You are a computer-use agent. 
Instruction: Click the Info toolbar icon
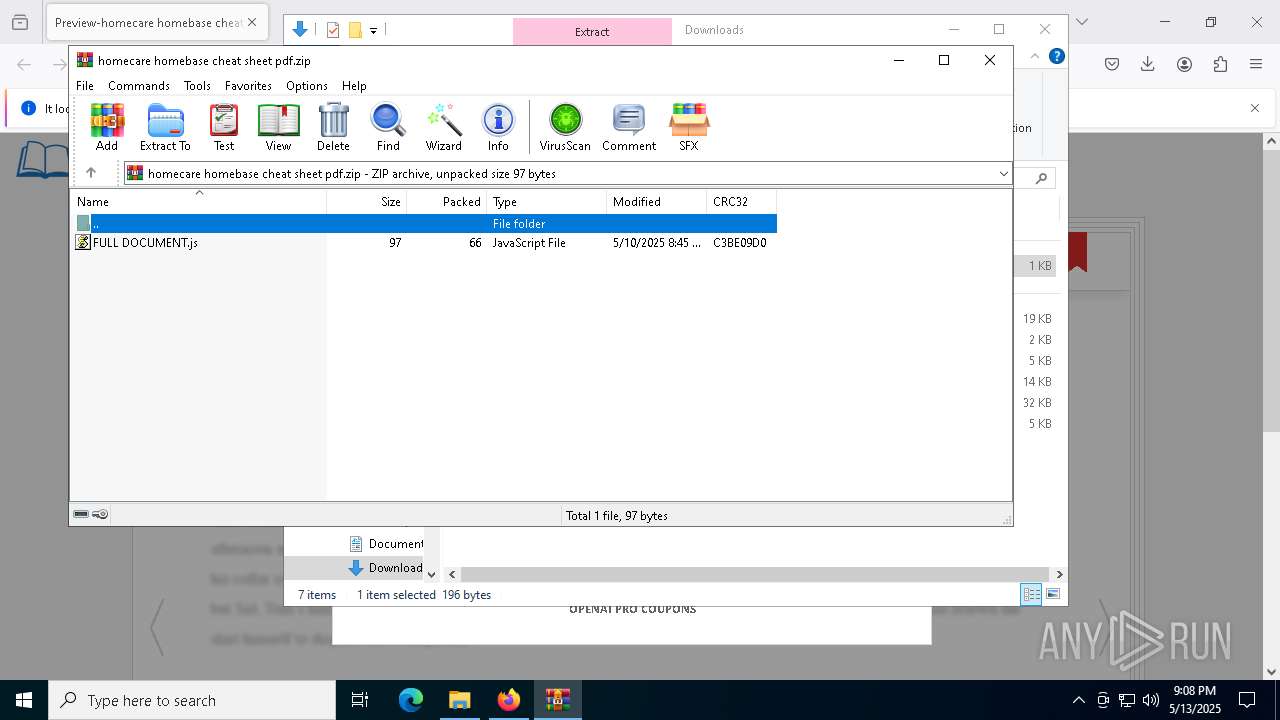[x=498, y=127]
